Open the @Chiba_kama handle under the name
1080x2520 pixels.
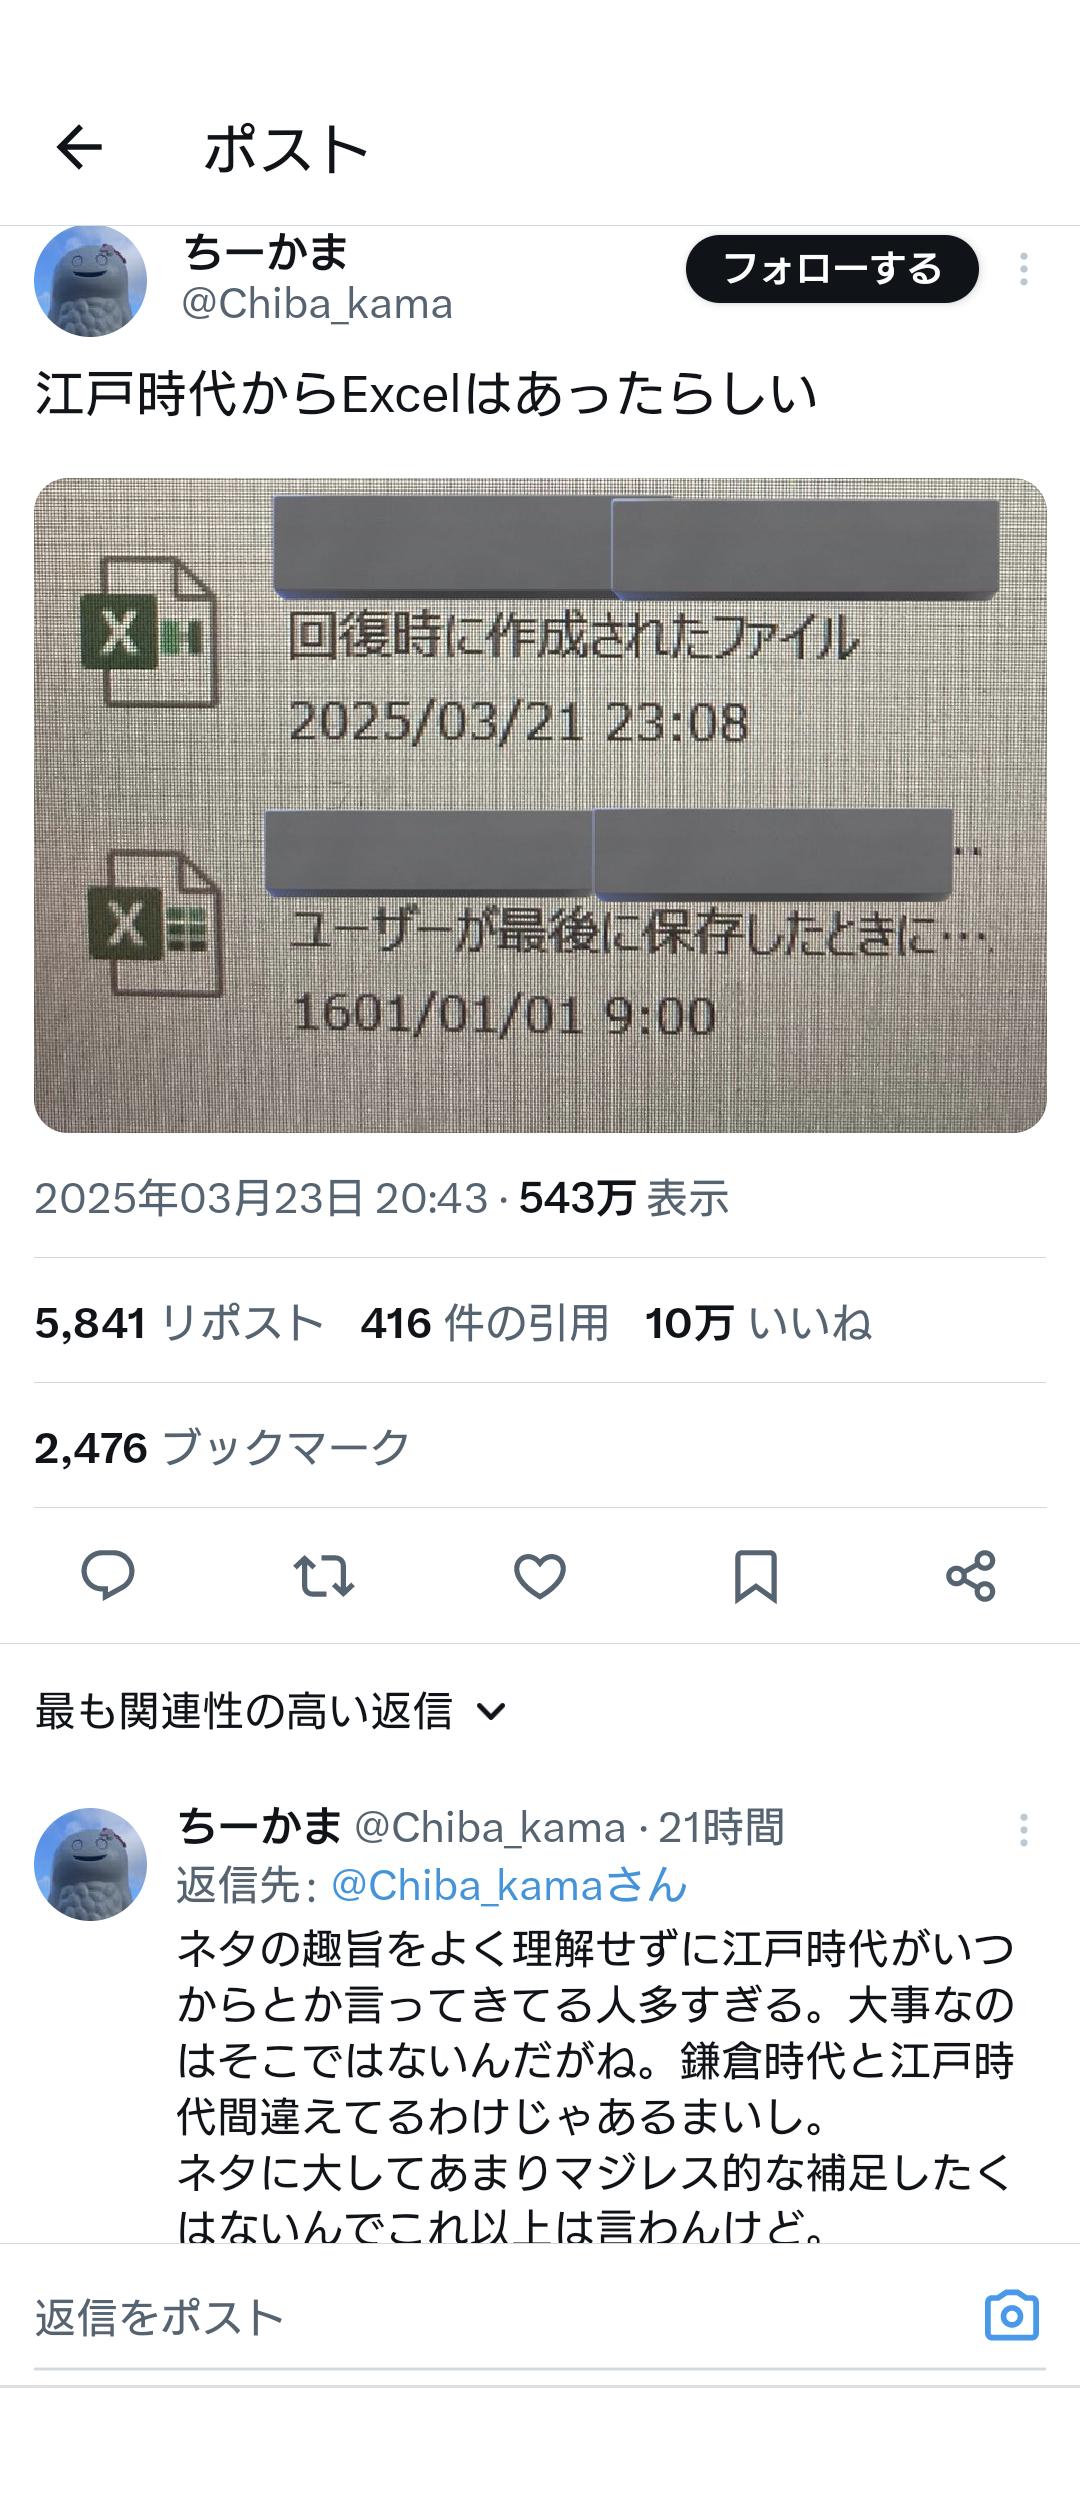pos(317,304)
